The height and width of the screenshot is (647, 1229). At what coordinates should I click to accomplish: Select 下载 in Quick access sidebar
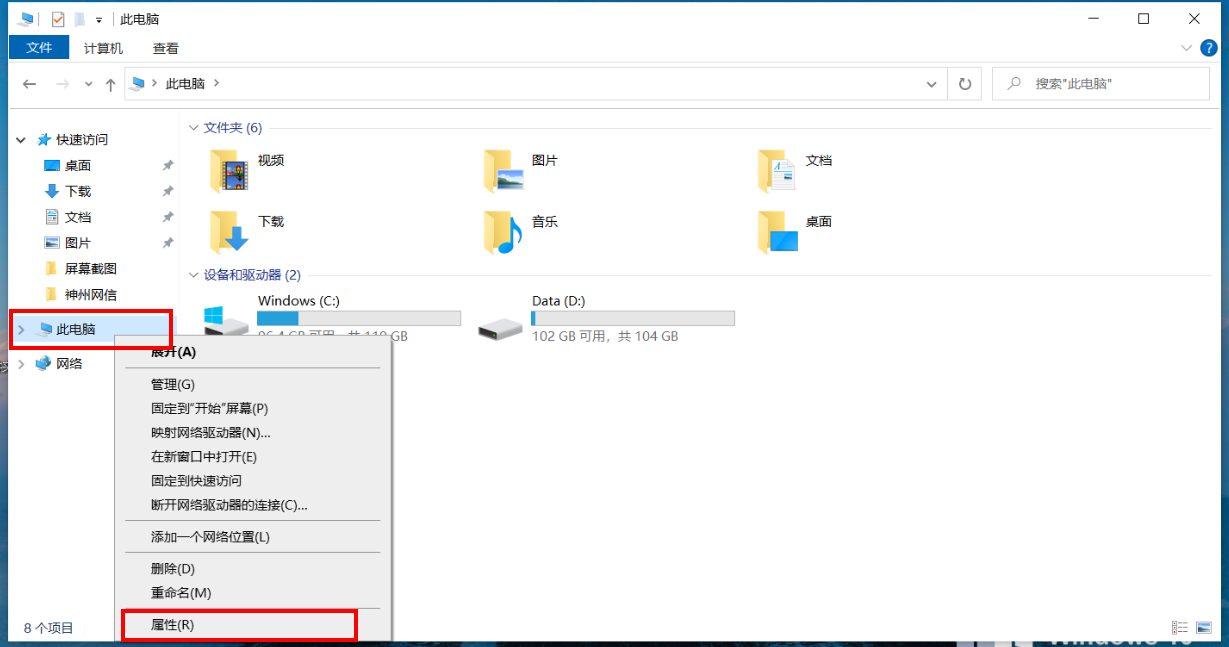click(78, 191)
